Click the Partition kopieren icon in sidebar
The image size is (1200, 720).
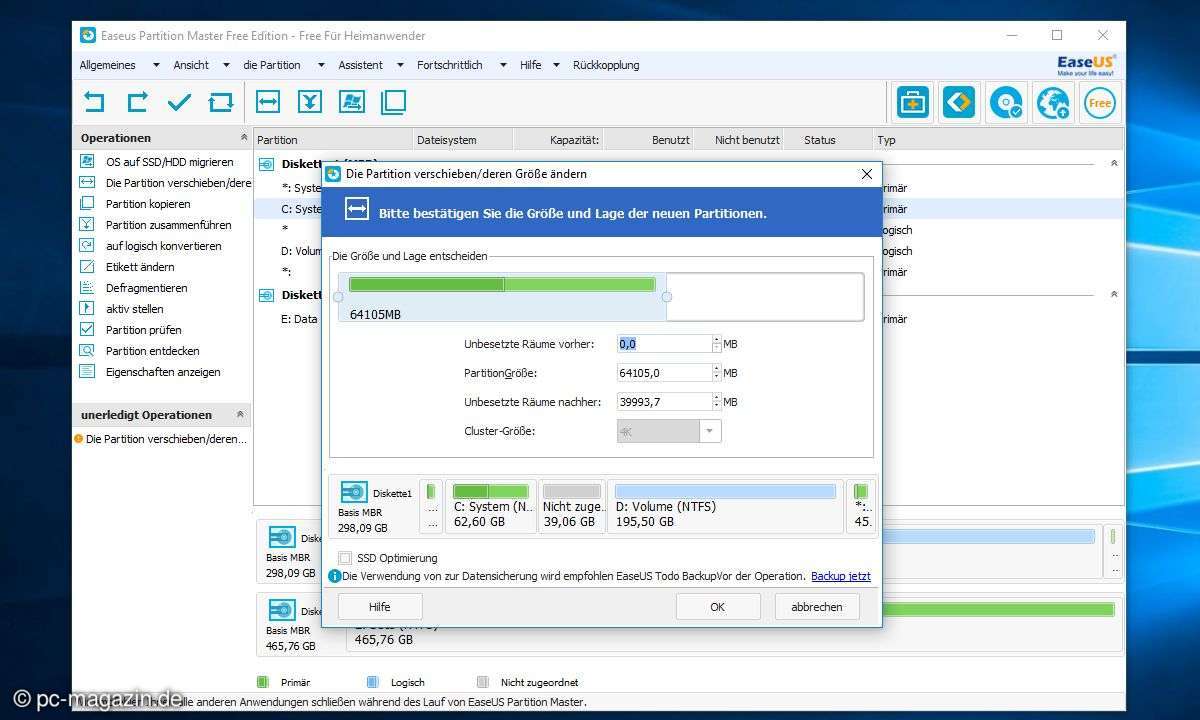[x=87, y=204]
